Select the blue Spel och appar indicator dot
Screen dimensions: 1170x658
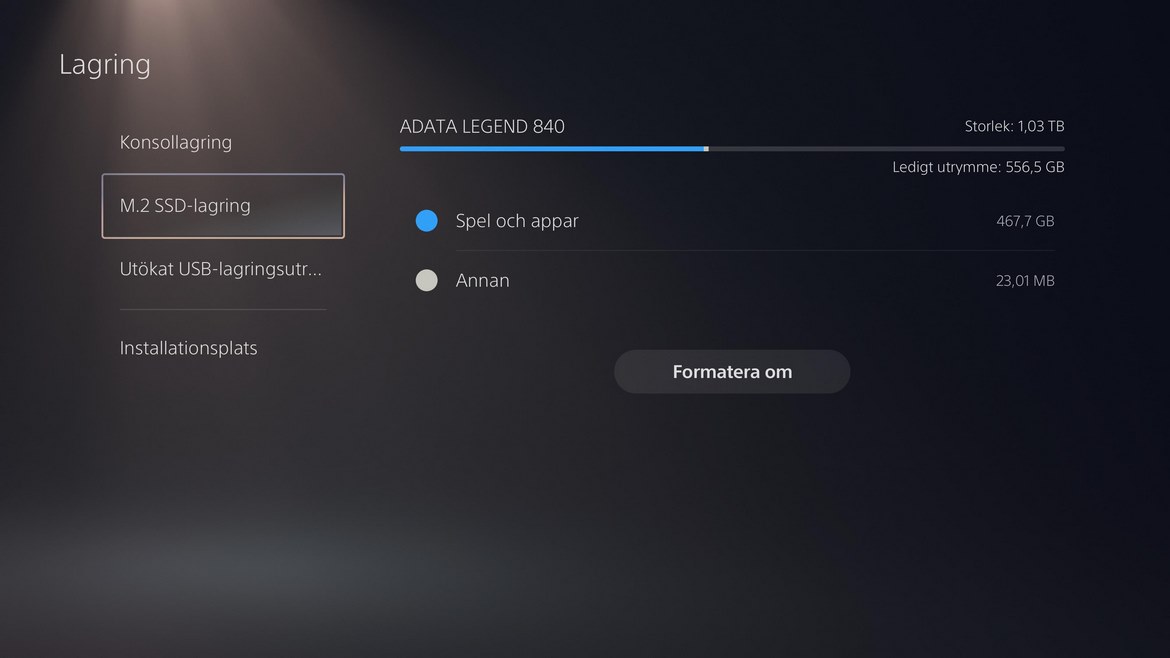pyautogui.click(x=427, y=221)
